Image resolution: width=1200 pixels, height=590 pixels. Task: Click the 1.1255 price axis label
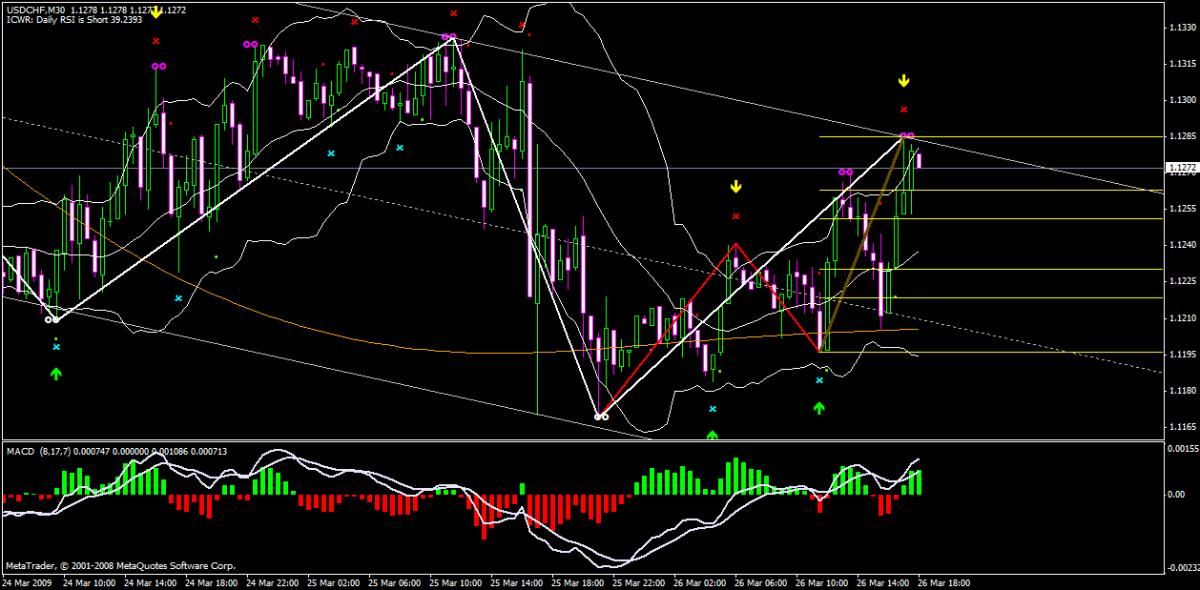(1181, 209)
